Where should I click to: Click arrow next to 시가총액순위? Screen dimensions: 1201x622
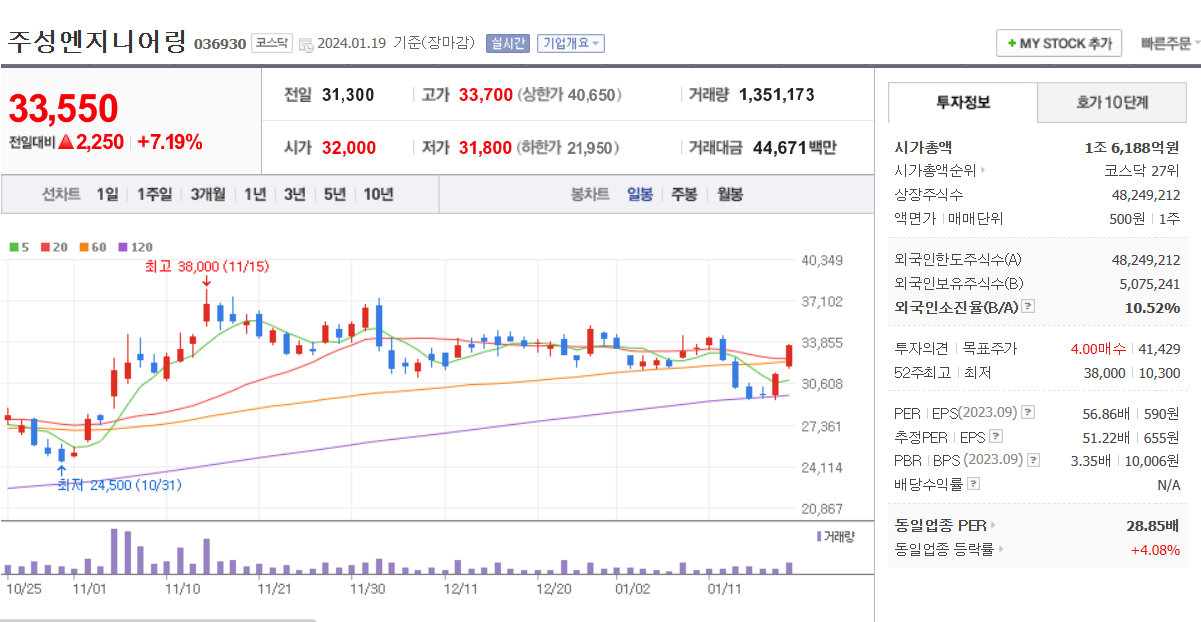(982, 171)
